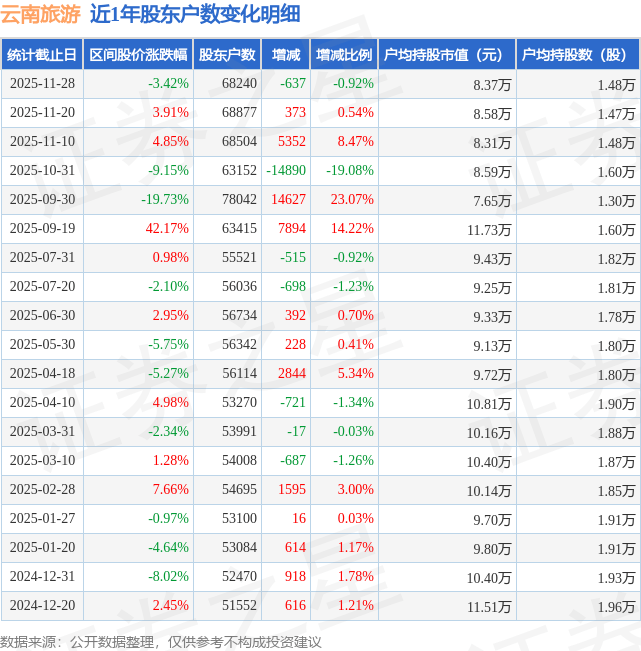641x651 pixels.
Task: Click the 增减 column header
Action: (286, 55)
